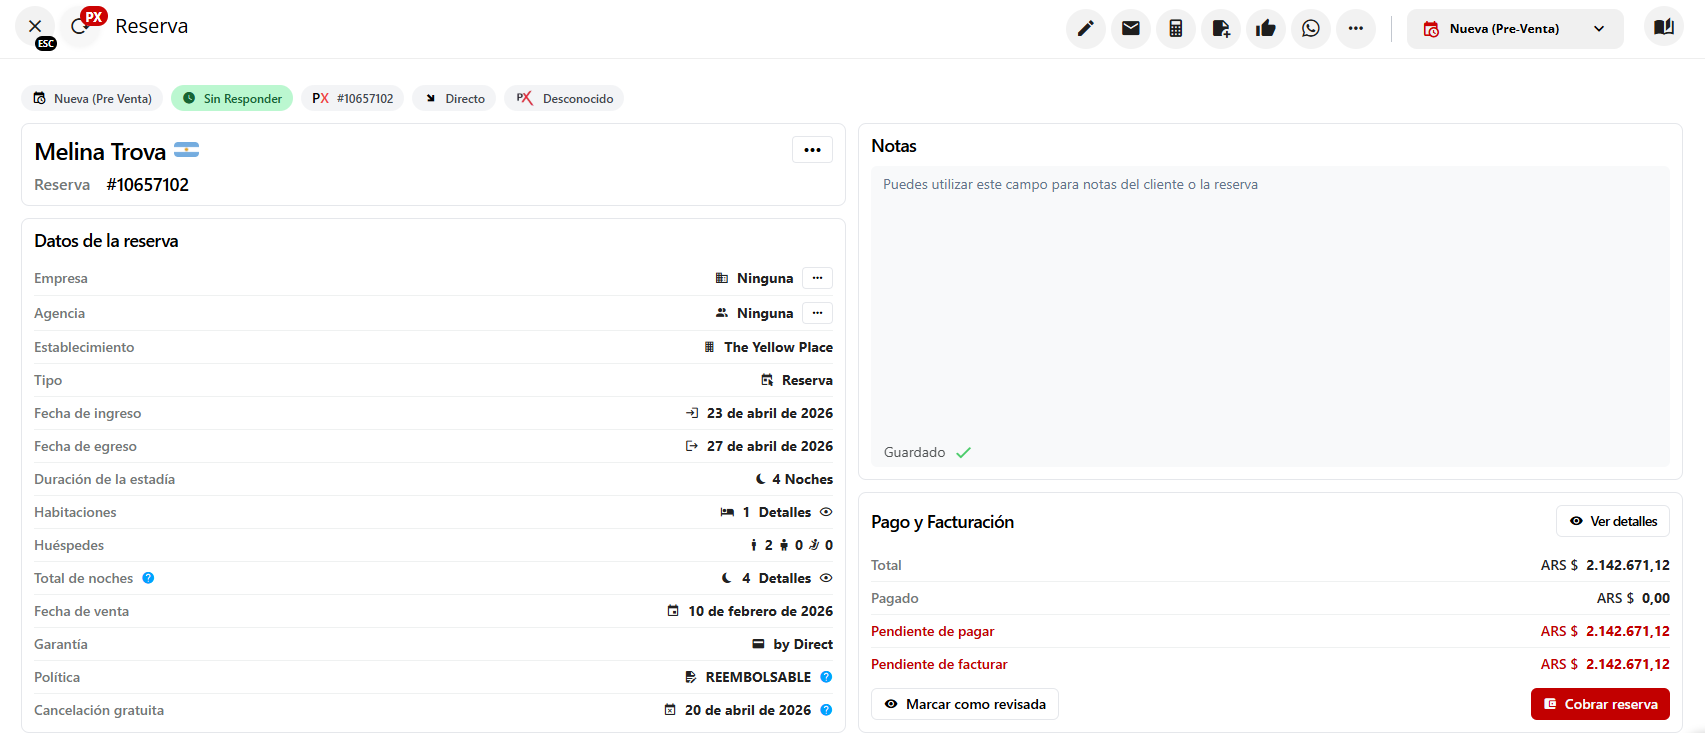
Task: Open guest card ellipsis menu beside Melina Trova
Action: pos(812,150)
